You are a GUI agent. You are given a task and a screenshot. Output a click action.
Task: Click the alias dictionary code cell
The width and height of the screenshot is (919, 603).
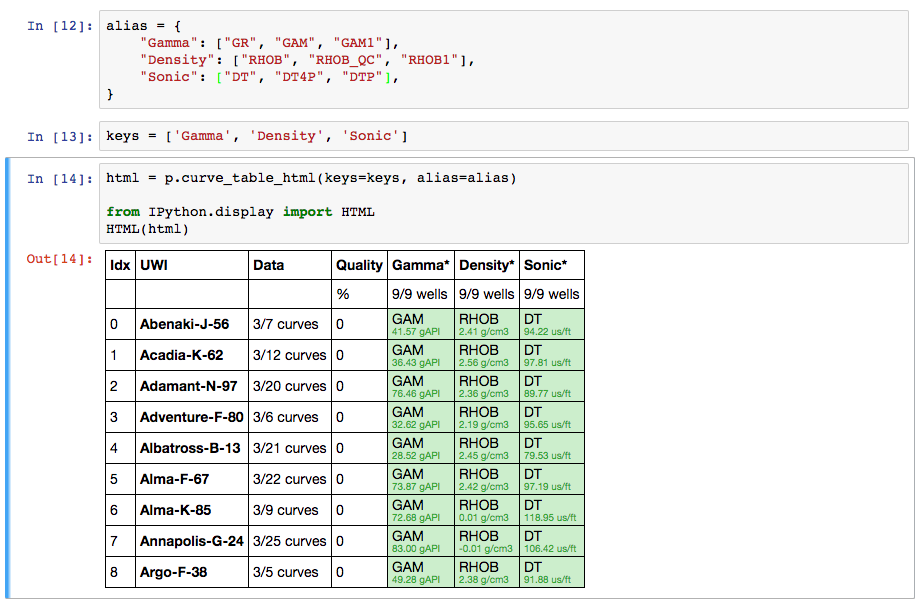[x=504, y=59]
